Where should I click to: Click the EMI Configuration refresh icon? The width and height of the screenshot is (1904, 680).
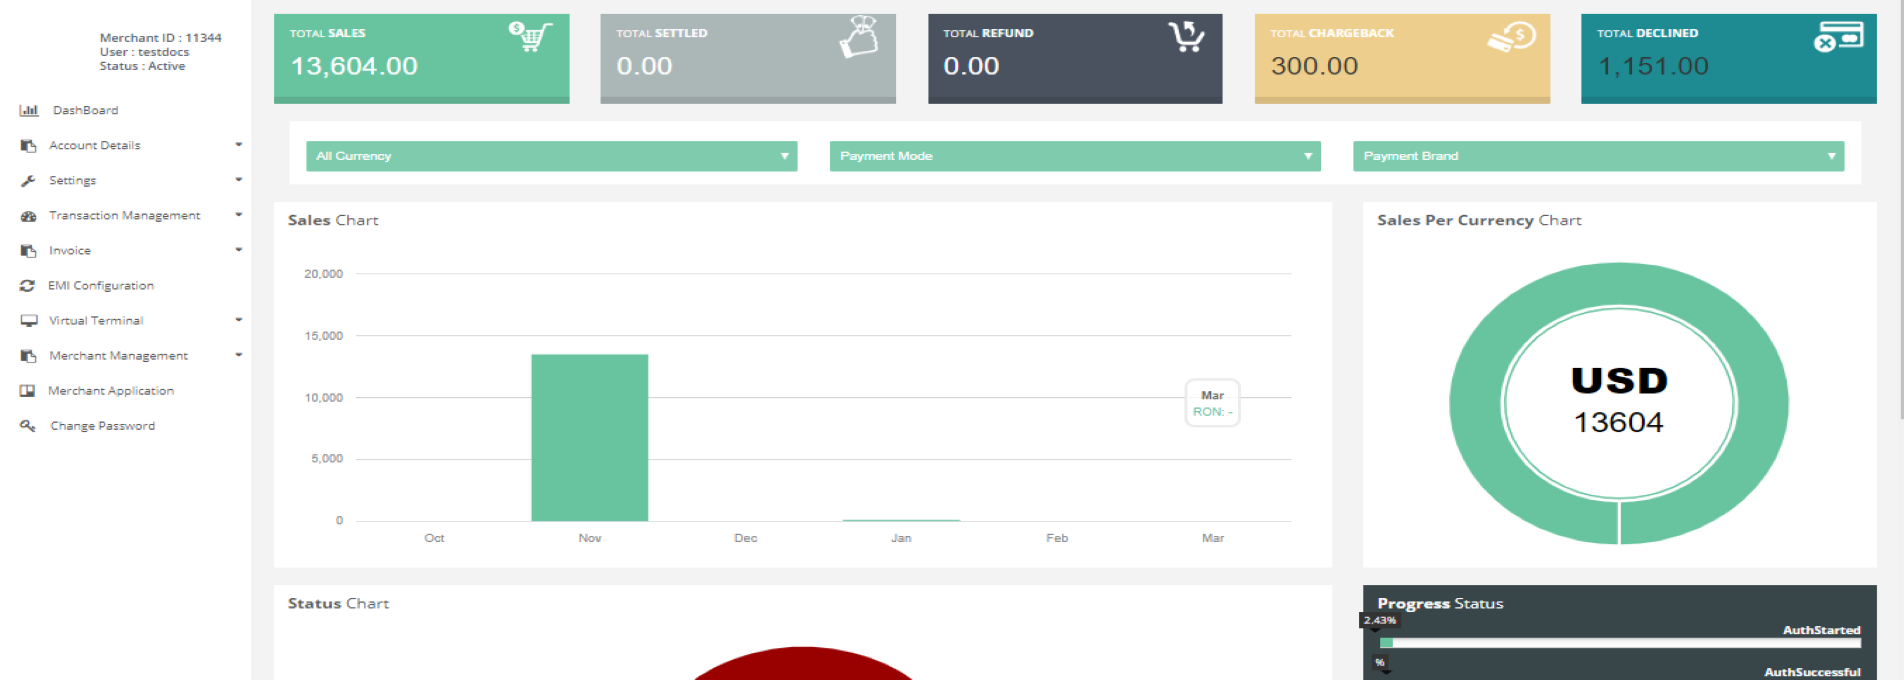click(x=27, y=286)
